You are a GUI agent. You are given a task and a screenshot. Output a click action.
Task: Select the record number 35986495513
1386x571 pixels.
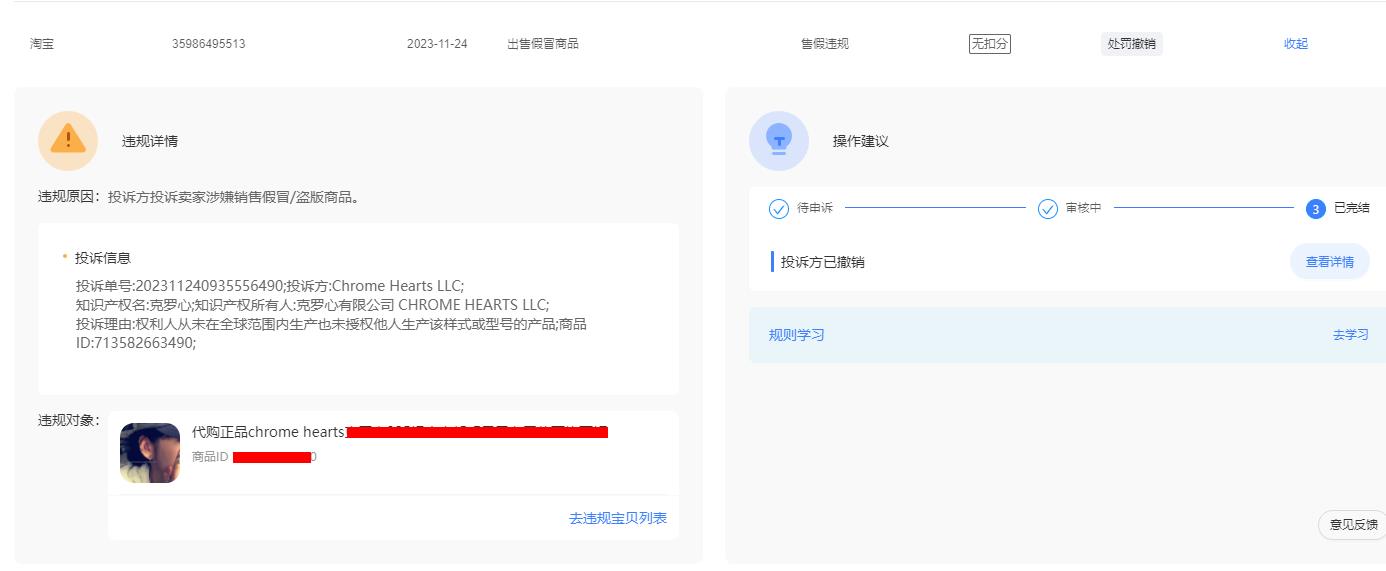[209, 44]
